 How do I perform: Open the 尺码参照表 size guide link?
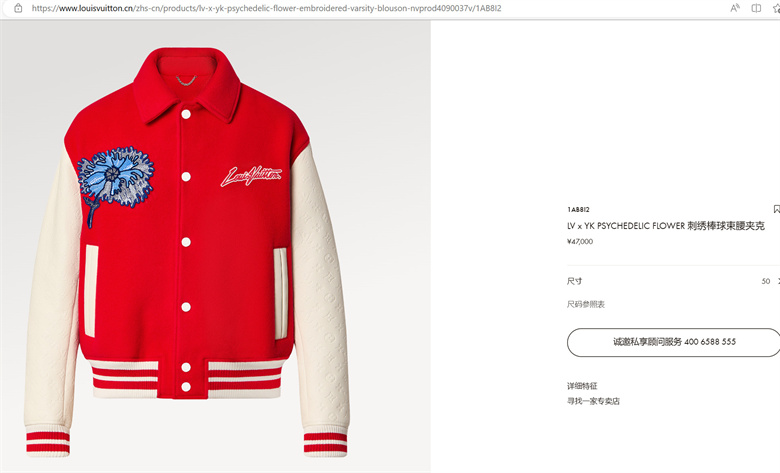[x=585, y=304]
